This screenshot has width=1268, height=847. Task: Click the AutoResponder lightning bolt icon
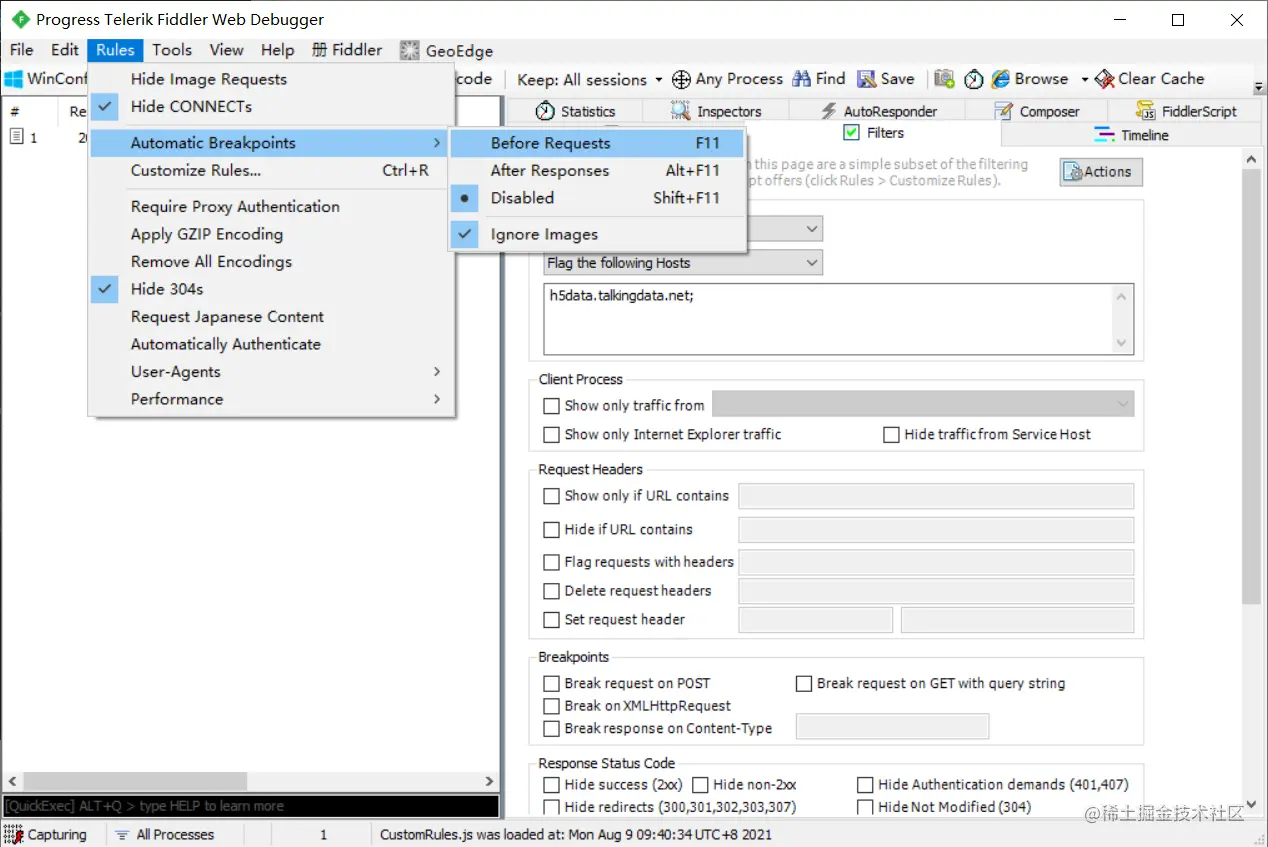(x=828, y=111)
